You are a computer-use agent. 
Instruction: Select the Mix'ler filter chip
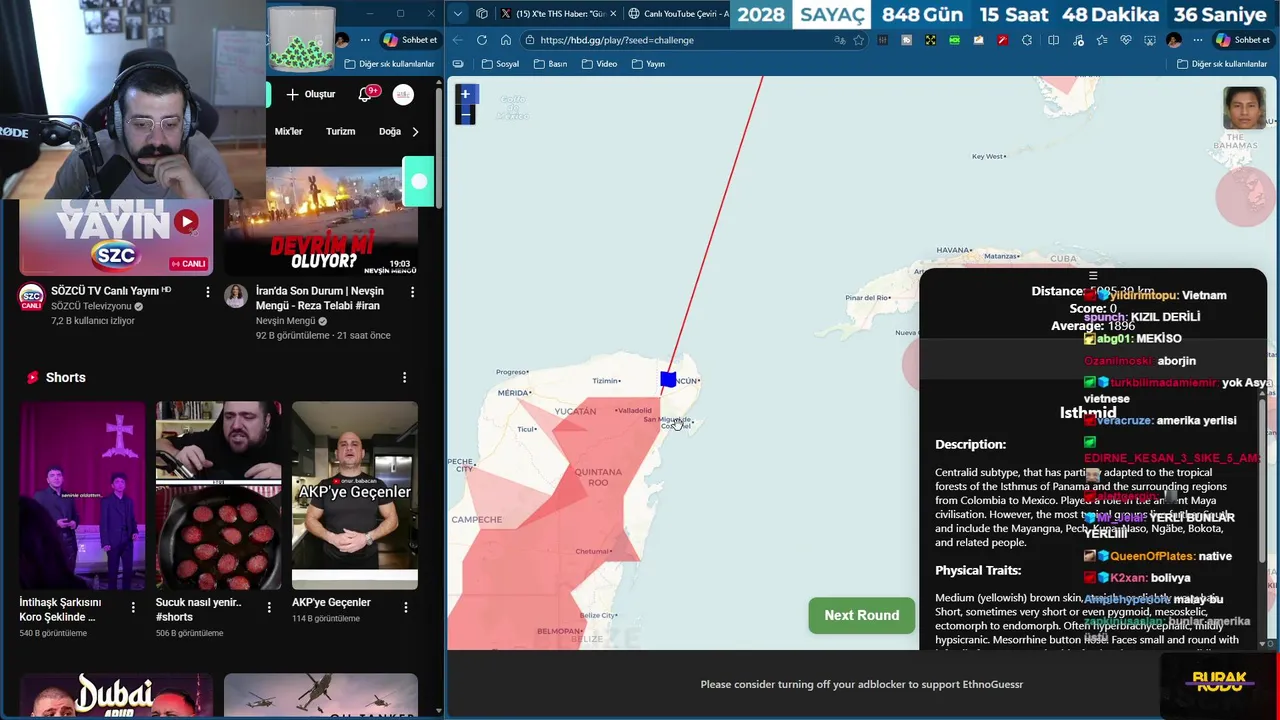click(288, 131)
